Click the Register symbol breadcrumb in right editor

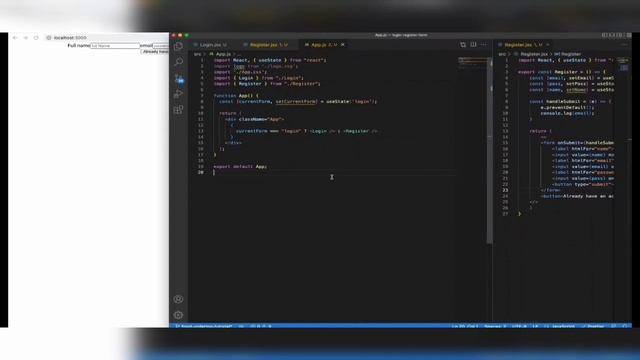[x=567, y=54]
